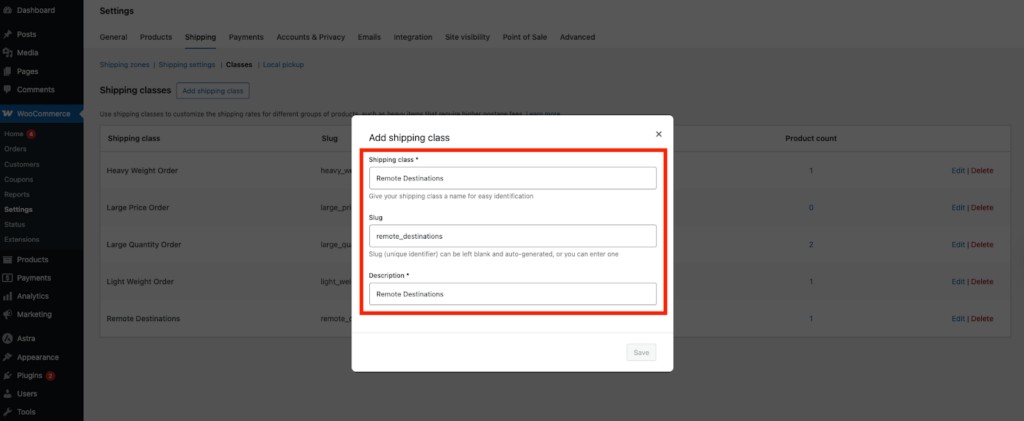Screen dimensions: 1024x421
Task: Click the Media icon in sidebar
Action: coord(8,52)
